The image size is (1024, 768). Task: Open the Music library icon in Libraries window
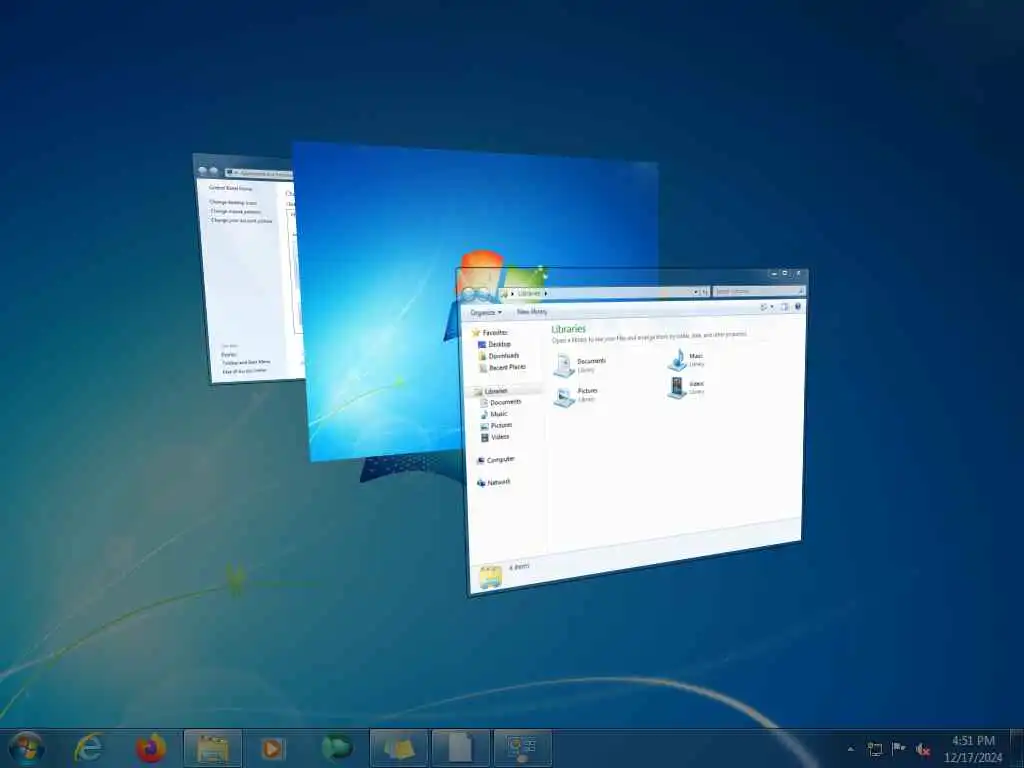pos(677,359)
